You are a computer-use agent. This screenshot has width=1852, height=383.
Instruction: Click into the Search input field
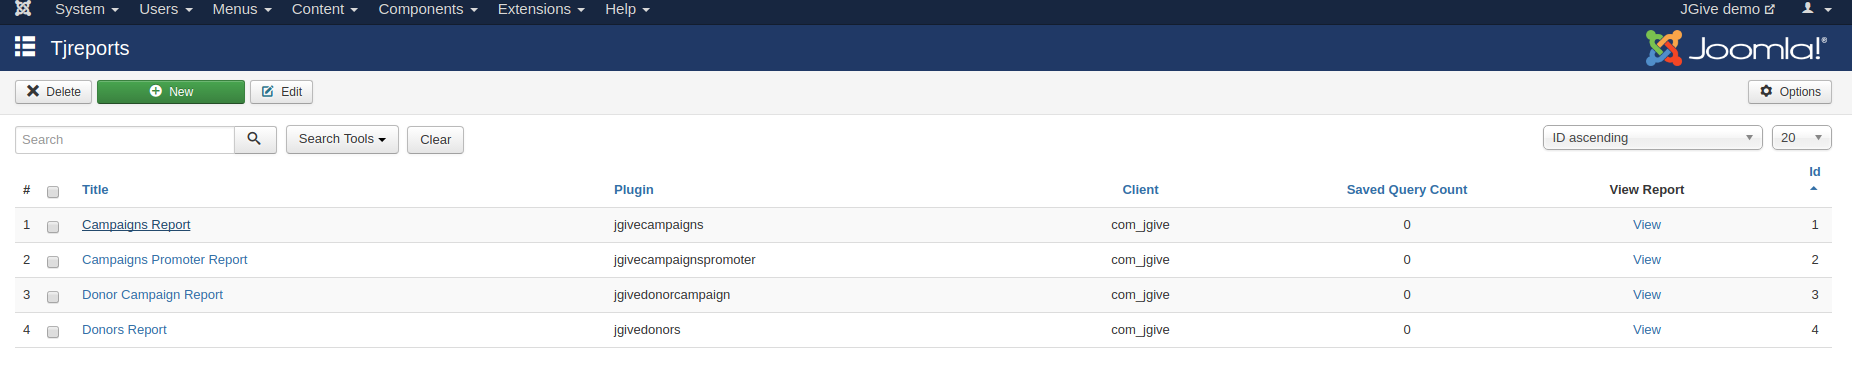125,140
